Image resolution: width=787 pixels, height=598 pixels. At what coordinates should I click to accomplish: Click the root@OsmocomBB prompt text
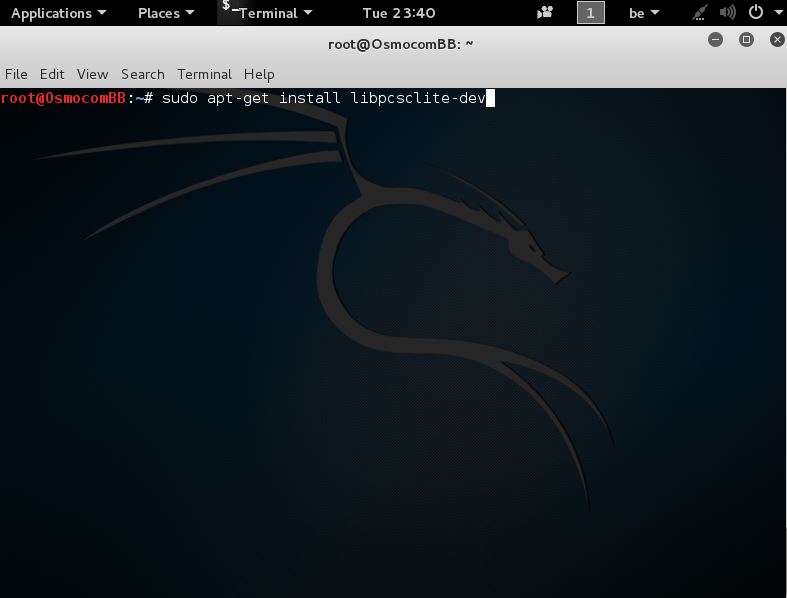(x=63, y=98)
